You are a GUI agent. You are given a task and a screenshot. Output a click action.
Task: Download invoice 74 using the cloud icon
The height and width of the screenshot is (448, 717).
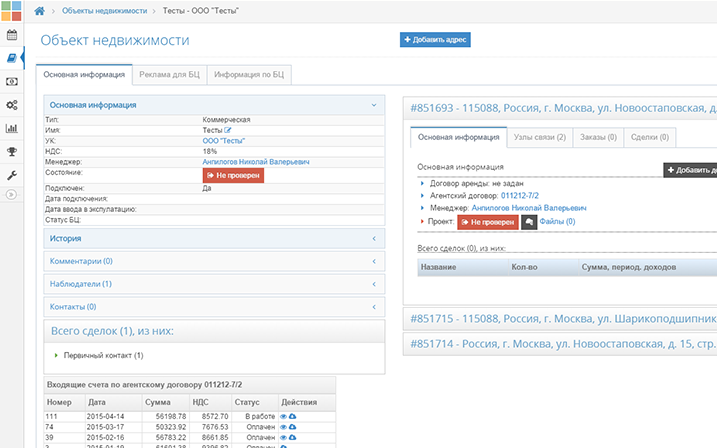(x=293, y=427)
